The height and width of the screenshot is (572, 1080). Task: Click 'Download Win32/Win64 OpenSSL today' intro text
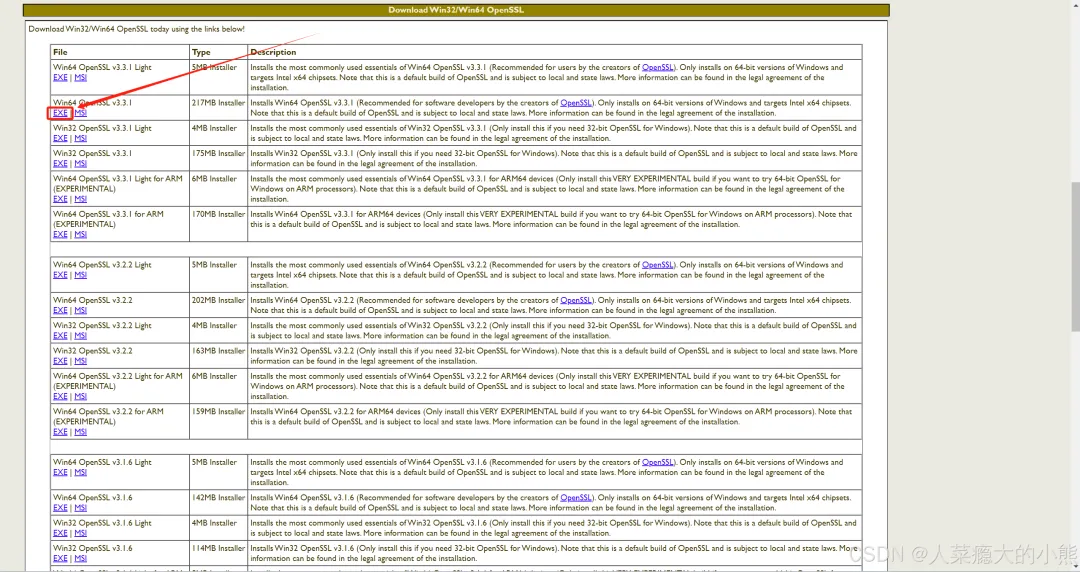coord(136,29)
